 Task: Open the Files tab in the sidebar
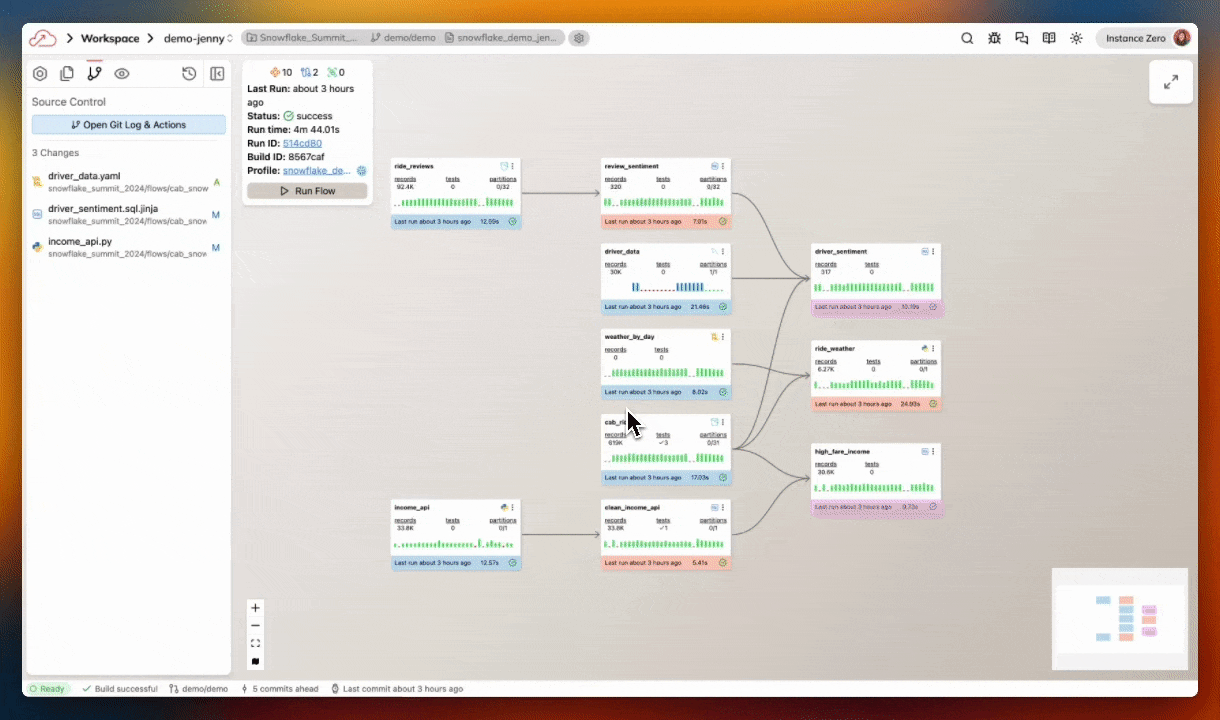[67, 73]
